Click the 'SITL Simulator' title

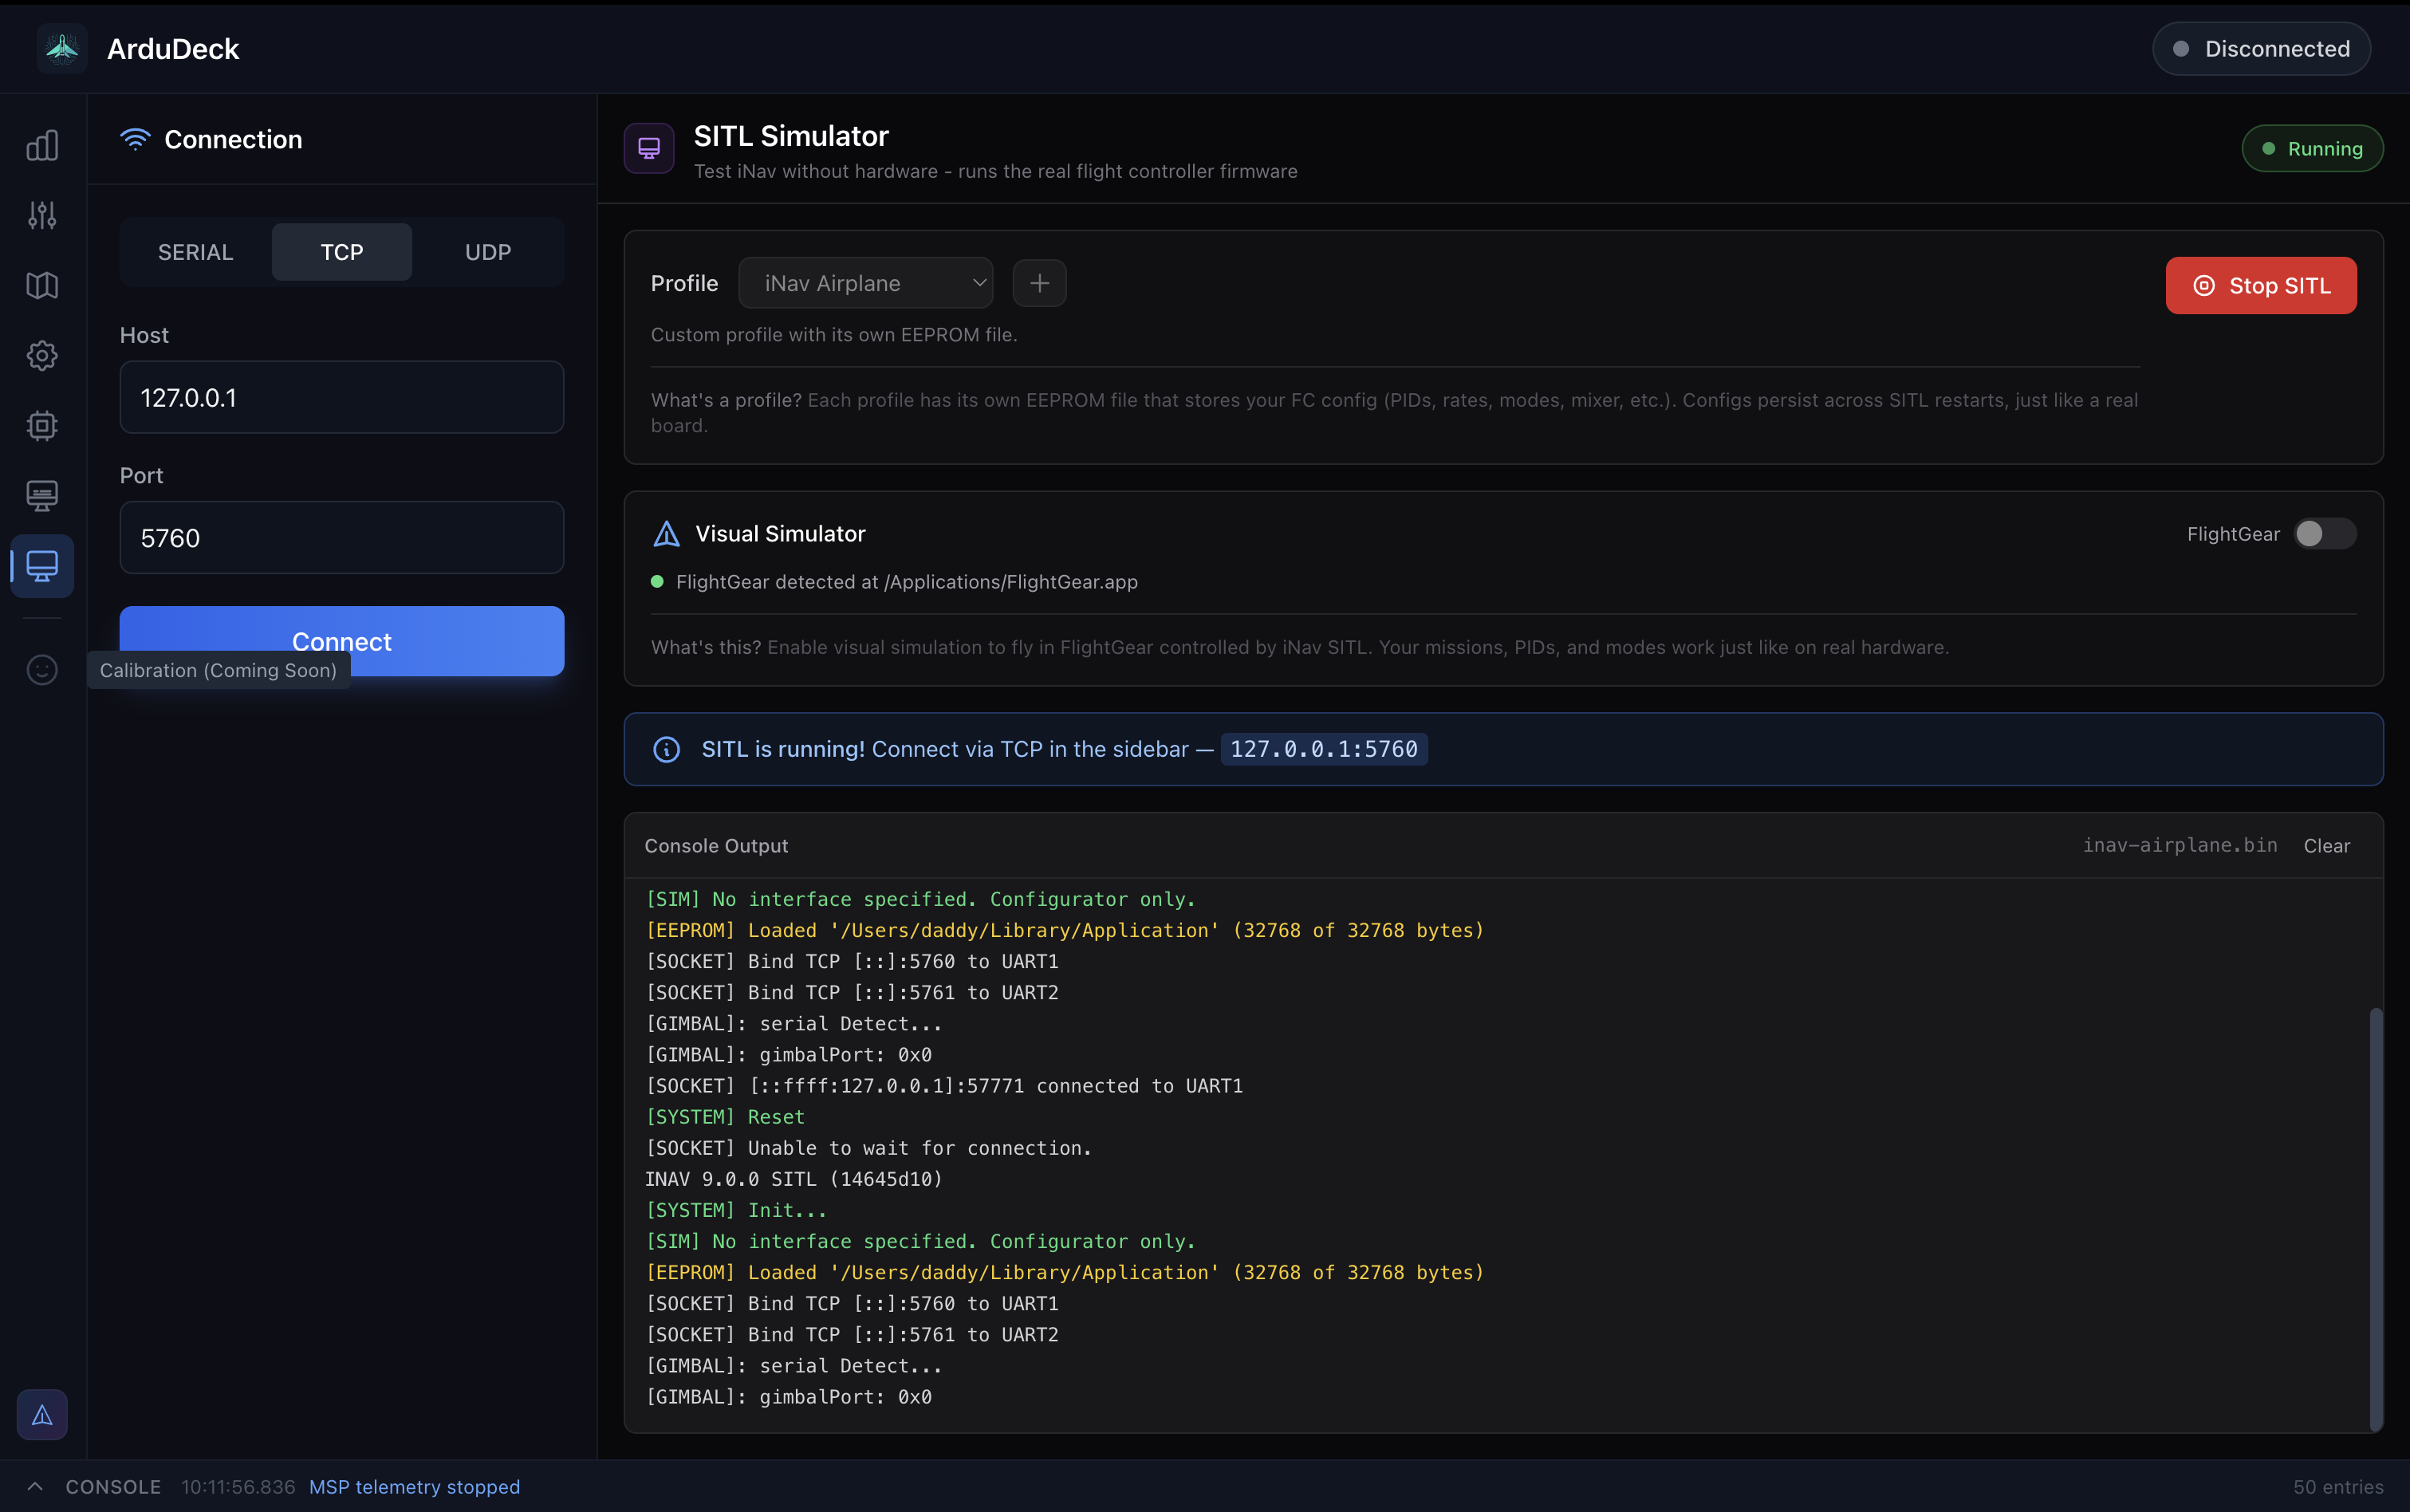point(791,136)
